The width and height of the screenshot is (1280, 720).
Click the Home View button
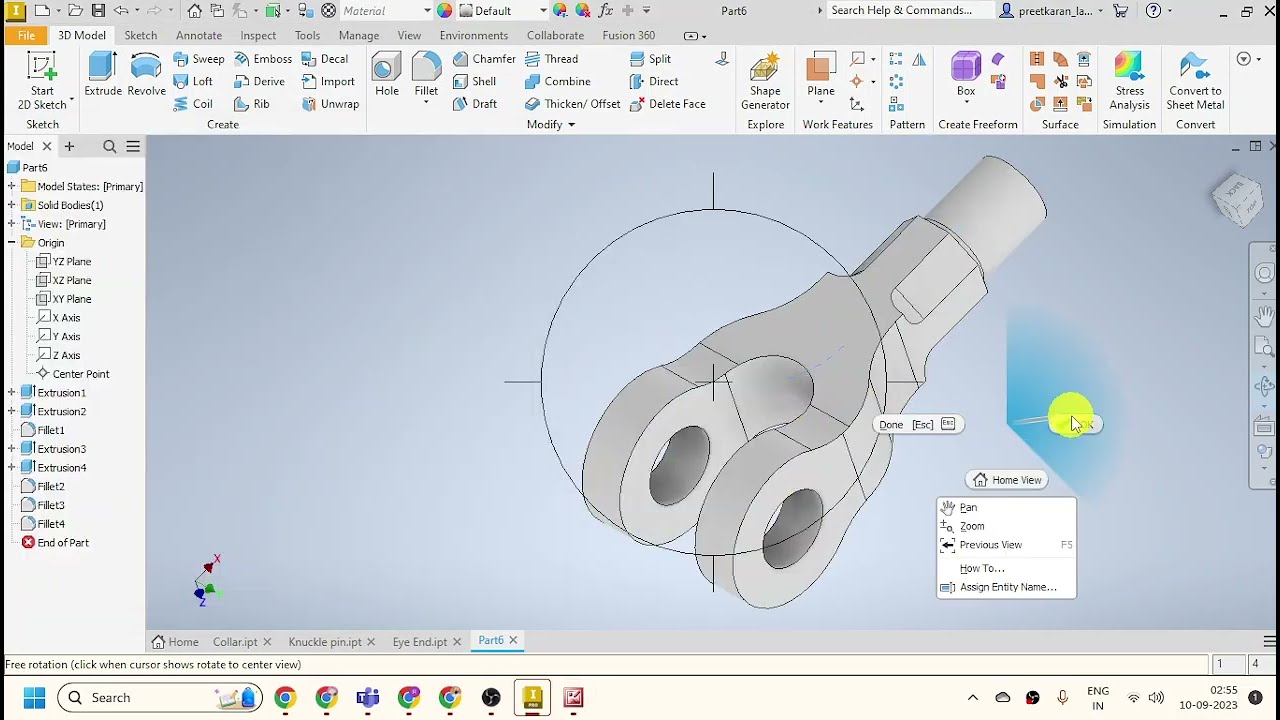click(1007, 480)
